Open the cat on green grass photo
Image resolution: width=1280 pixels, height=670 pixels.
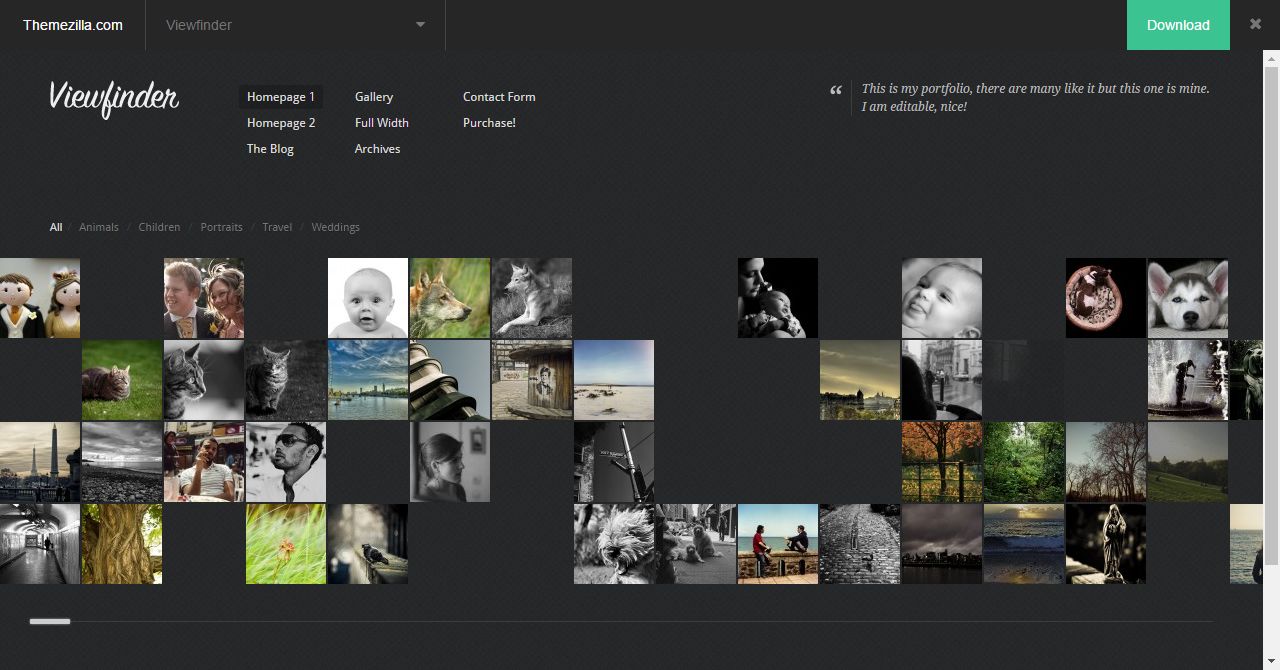tap(121, 380)
